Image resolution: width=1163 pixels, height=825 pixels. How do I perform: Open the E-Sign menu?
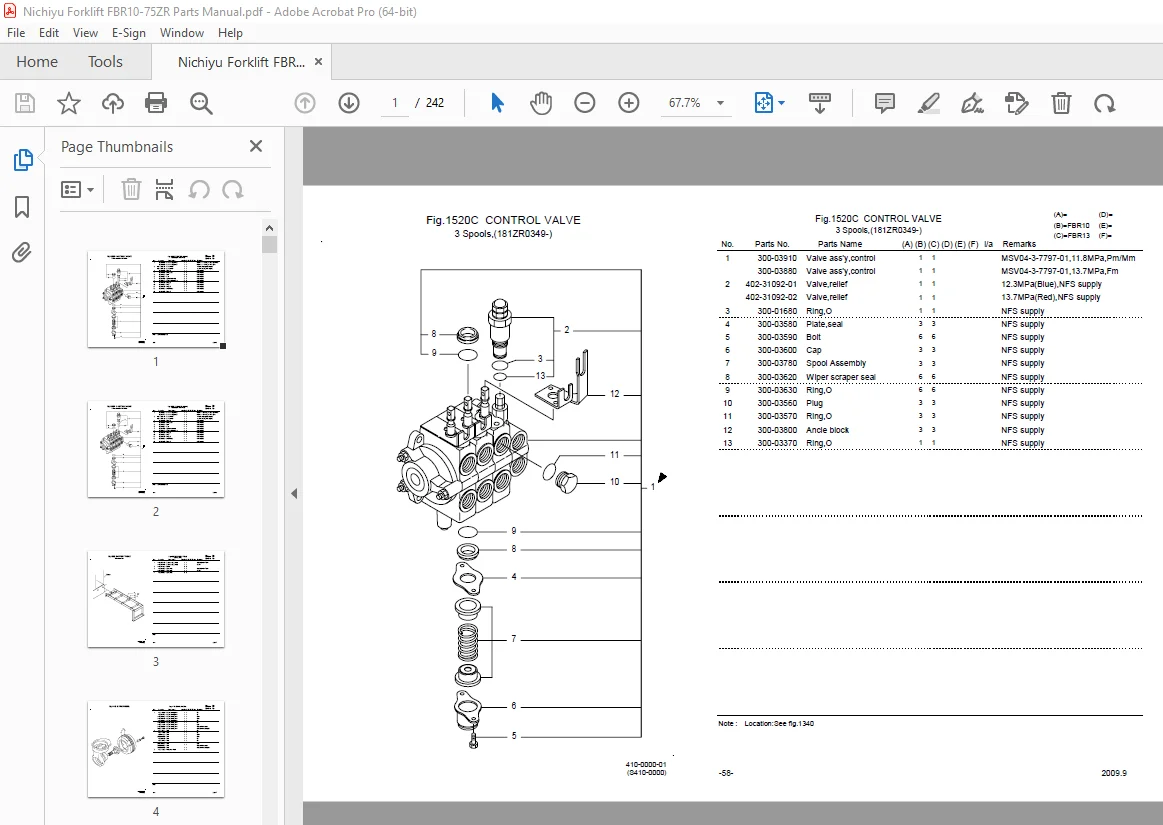click(128, 33)
